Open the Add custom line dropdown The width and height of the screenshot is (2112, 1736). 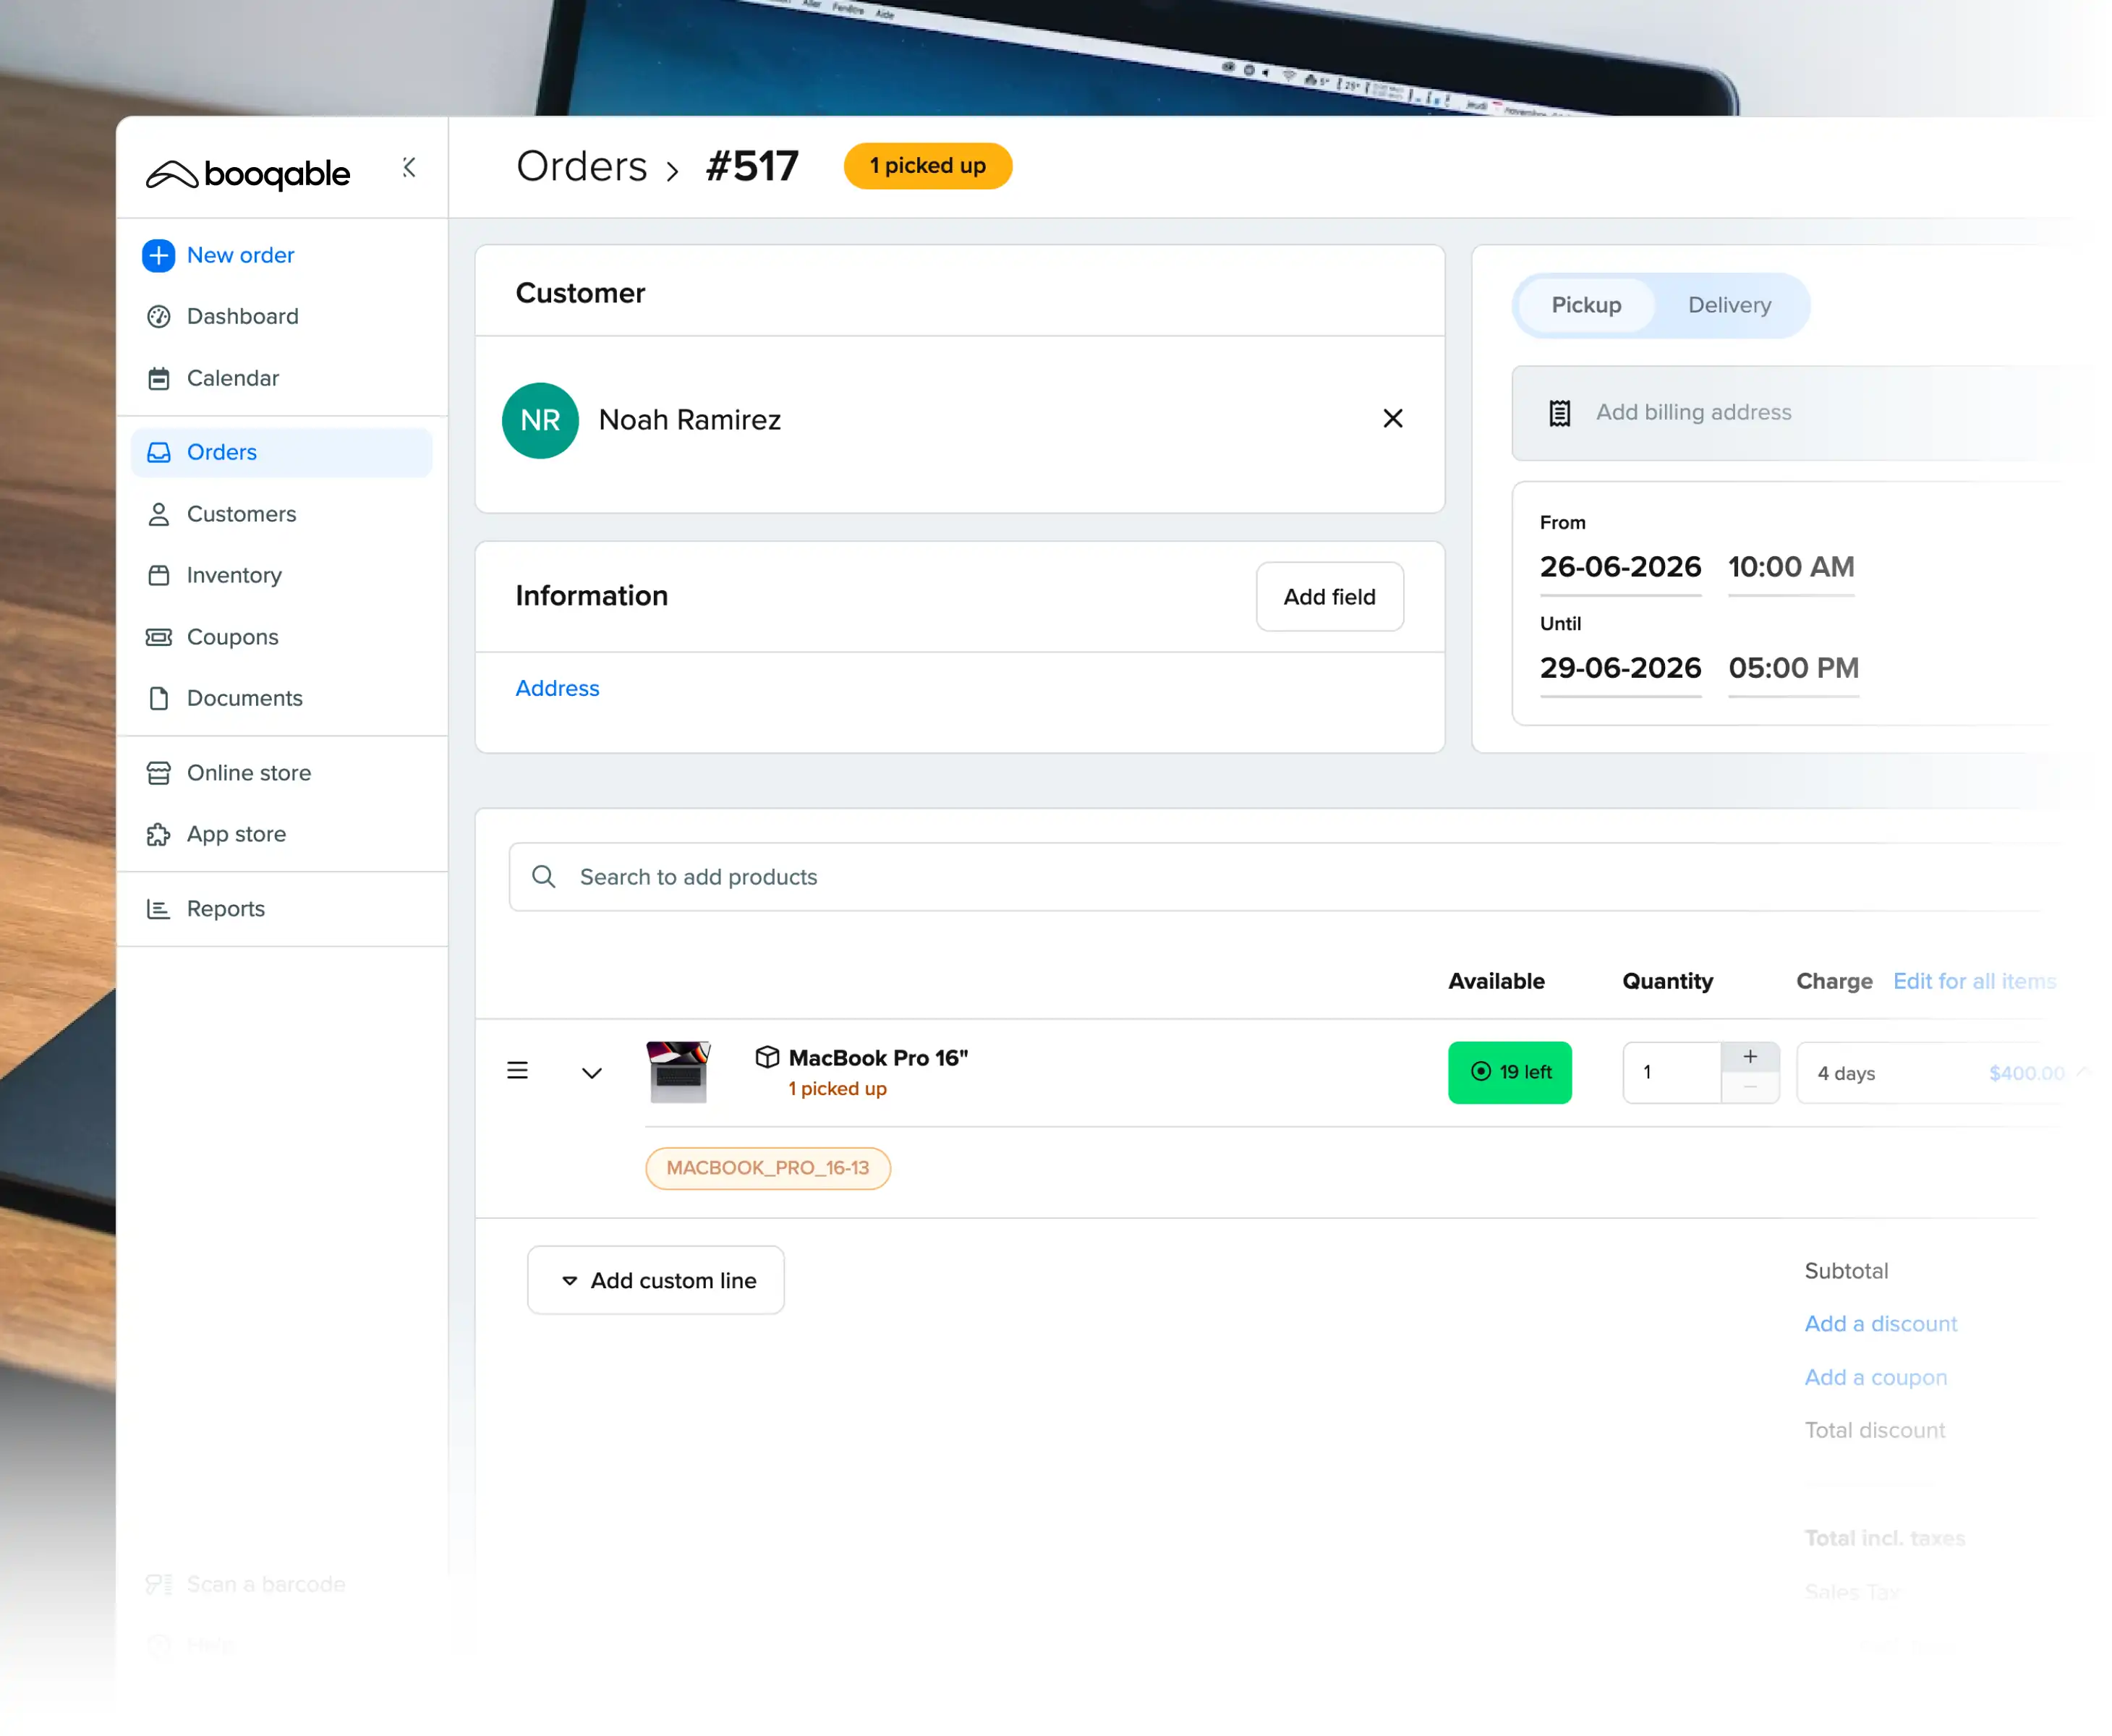pyautogui.click(x=656, y=1280)
